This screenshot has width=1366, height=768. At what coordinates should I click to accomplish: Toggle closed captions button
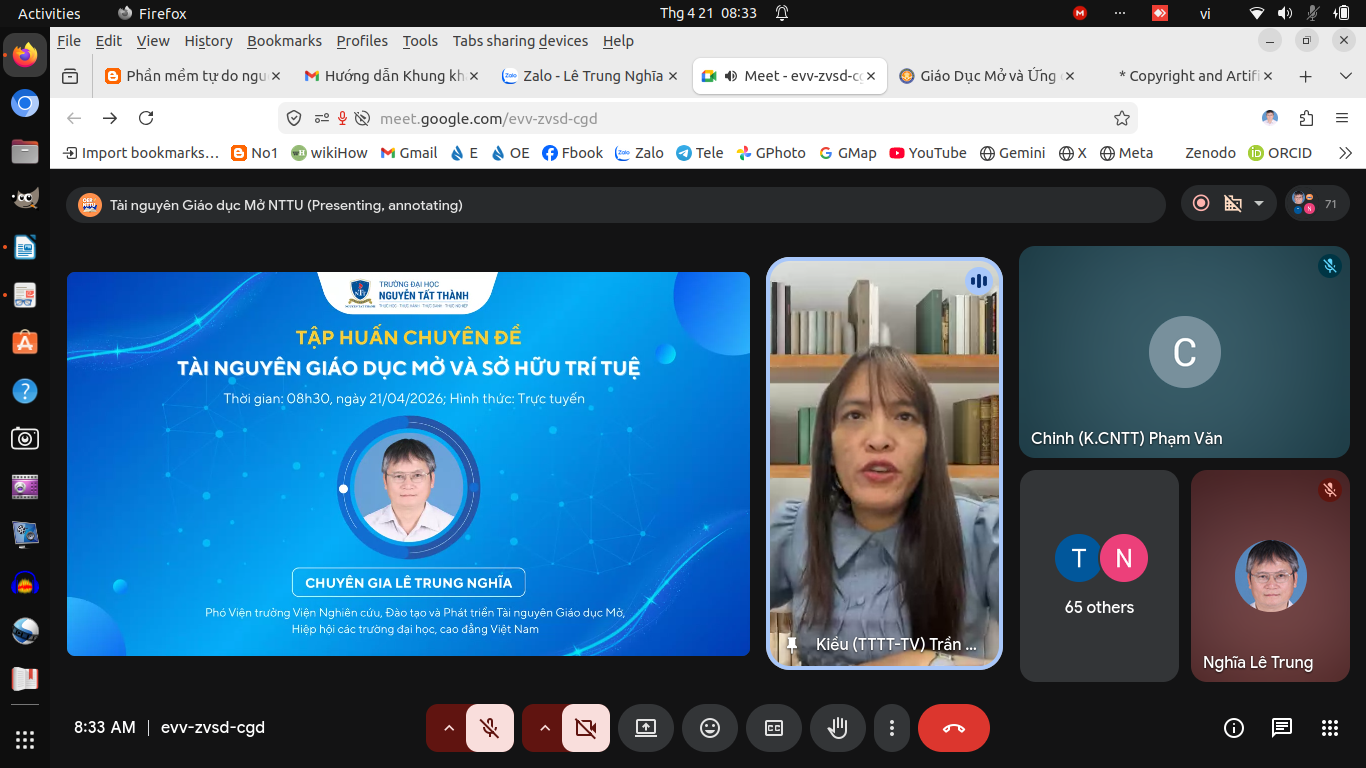click(774, 728)
